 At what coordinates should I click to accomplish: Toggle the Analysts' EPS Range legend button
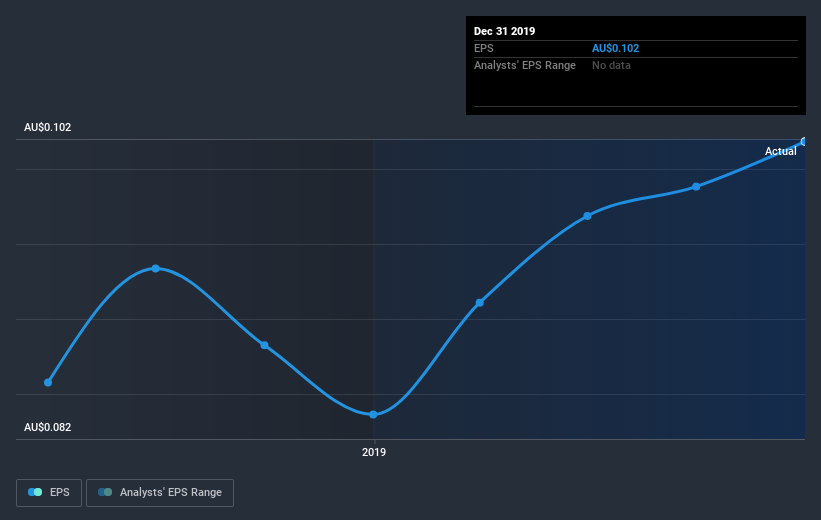(160, 492)
